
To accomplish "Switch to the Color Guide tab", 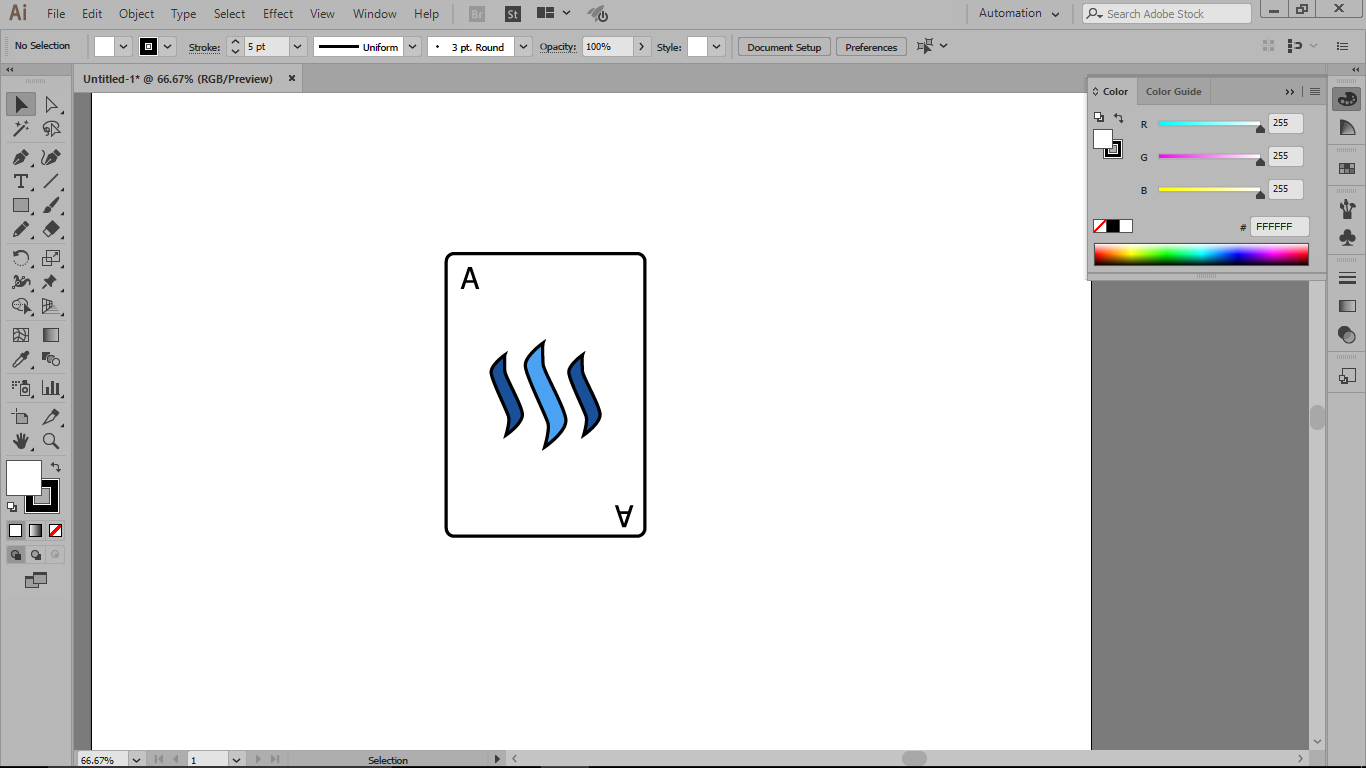I will pyautogui.click(x=1174, y=91).
